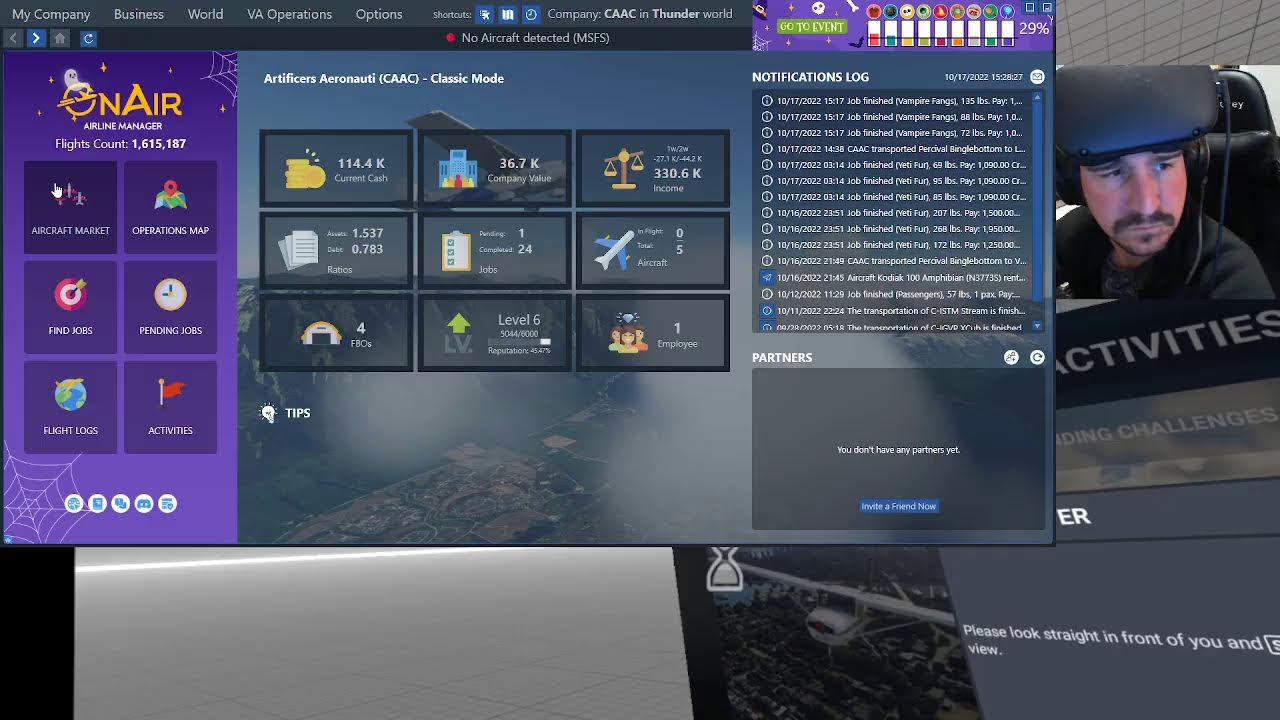
Task: Click the translate icon in sidebar footer
Action: click(121, 504)
